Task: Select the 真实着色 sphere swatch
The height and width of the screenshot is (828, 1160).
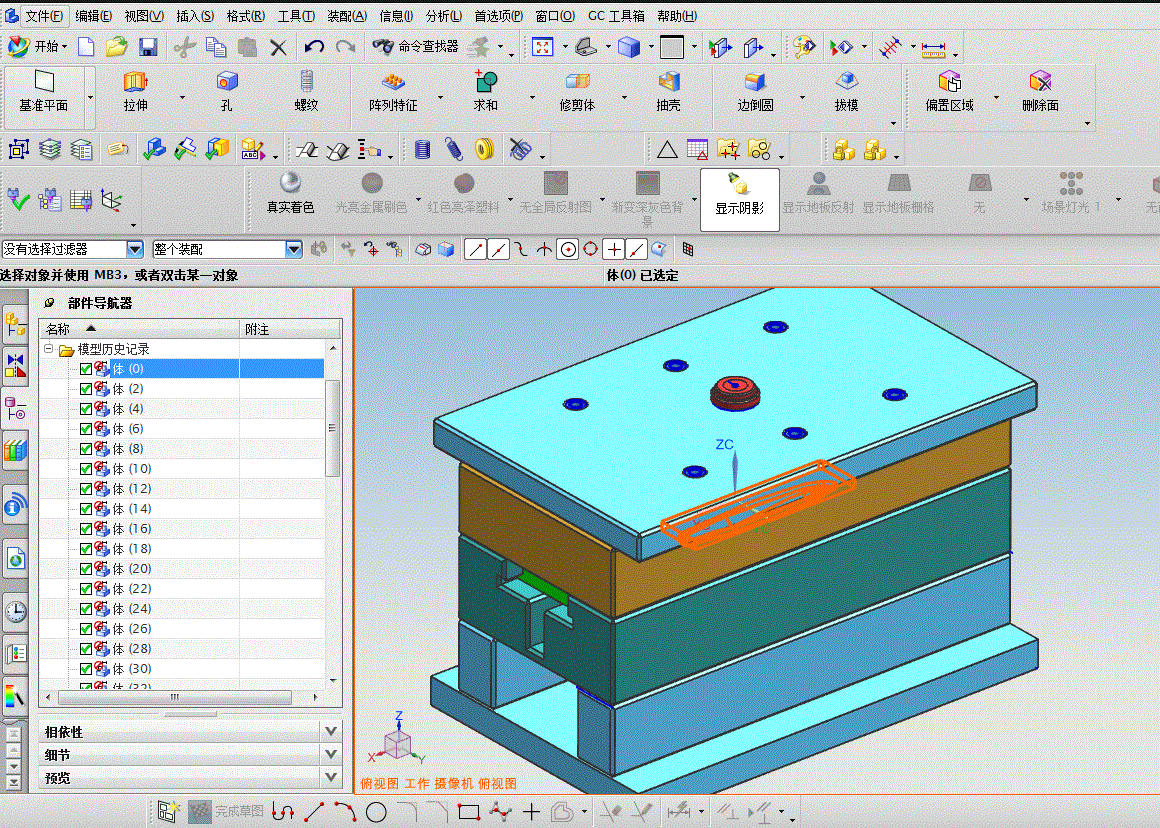Action: coord(290,184)
